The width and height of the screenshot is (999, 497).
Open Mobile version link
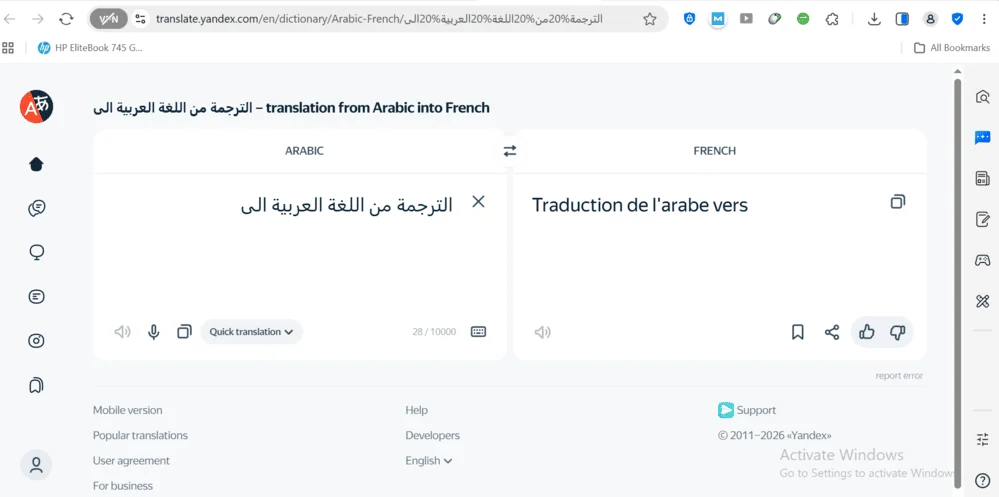[x=127, y=410]
